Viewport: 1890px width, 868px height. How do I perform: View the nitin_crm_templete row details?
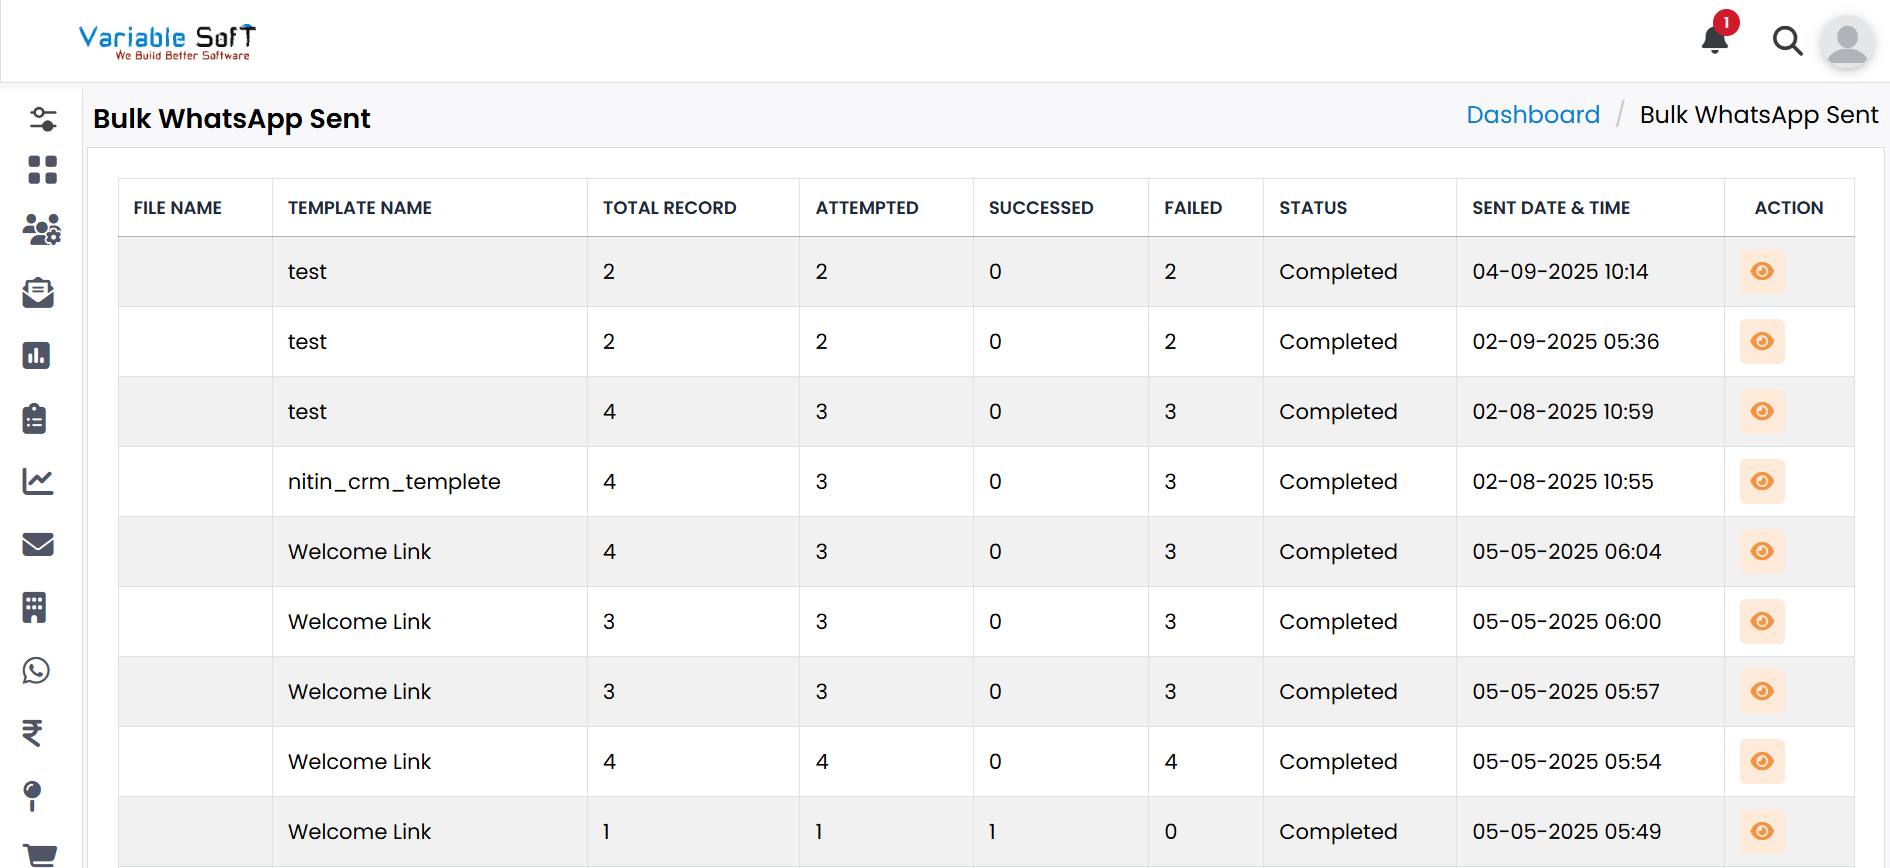coord(1762,482)
